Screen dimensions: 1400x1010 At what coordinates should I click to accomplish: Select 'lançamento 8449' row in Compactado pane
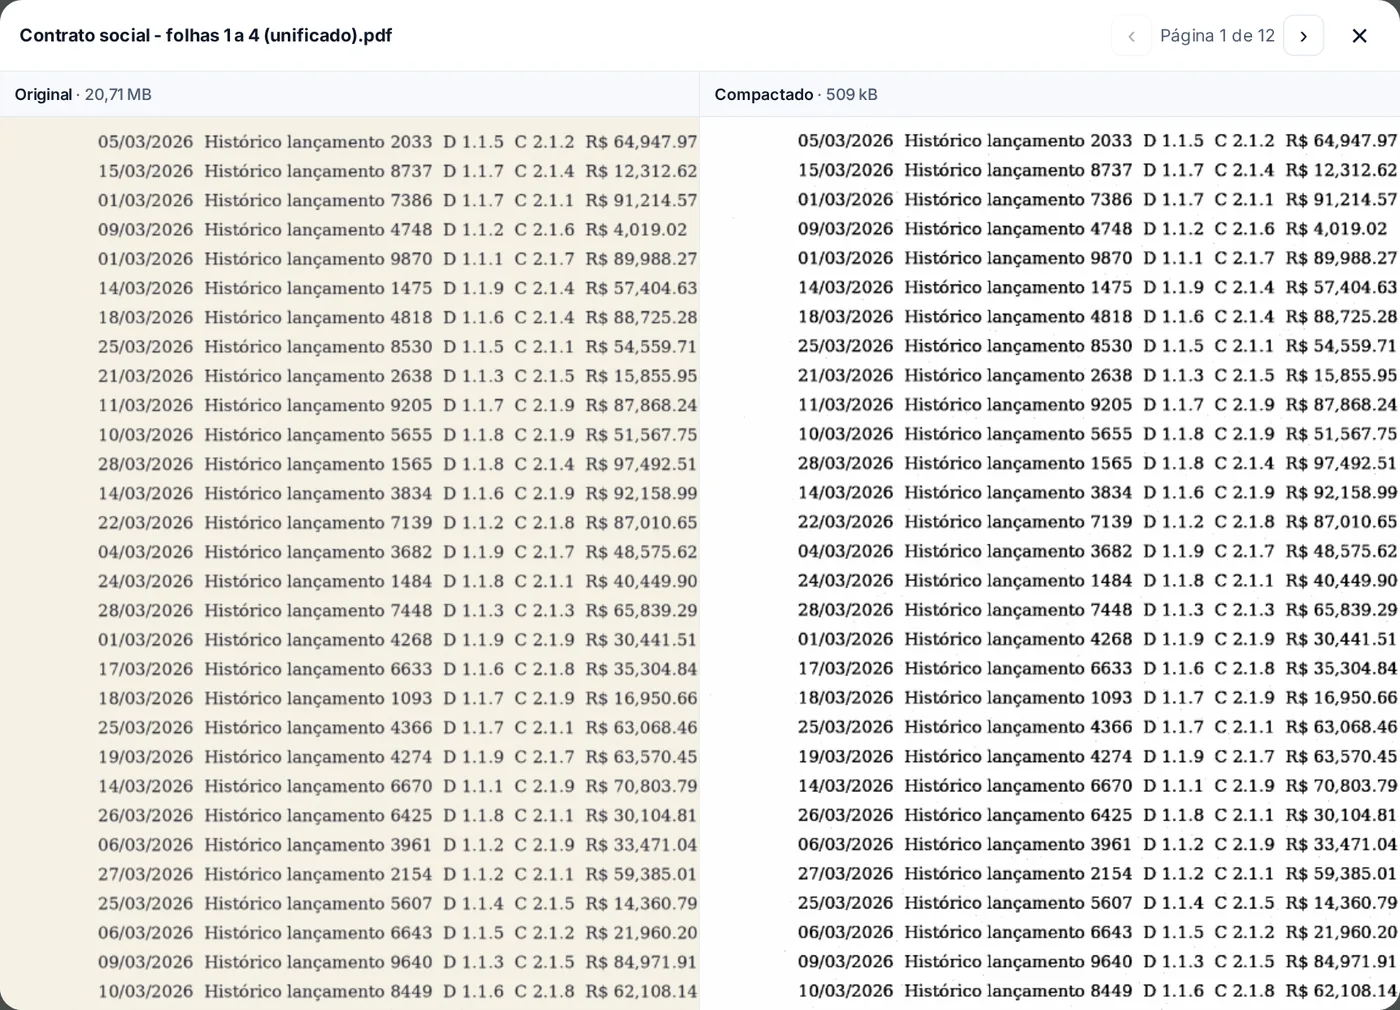[x=1098, y=991]
